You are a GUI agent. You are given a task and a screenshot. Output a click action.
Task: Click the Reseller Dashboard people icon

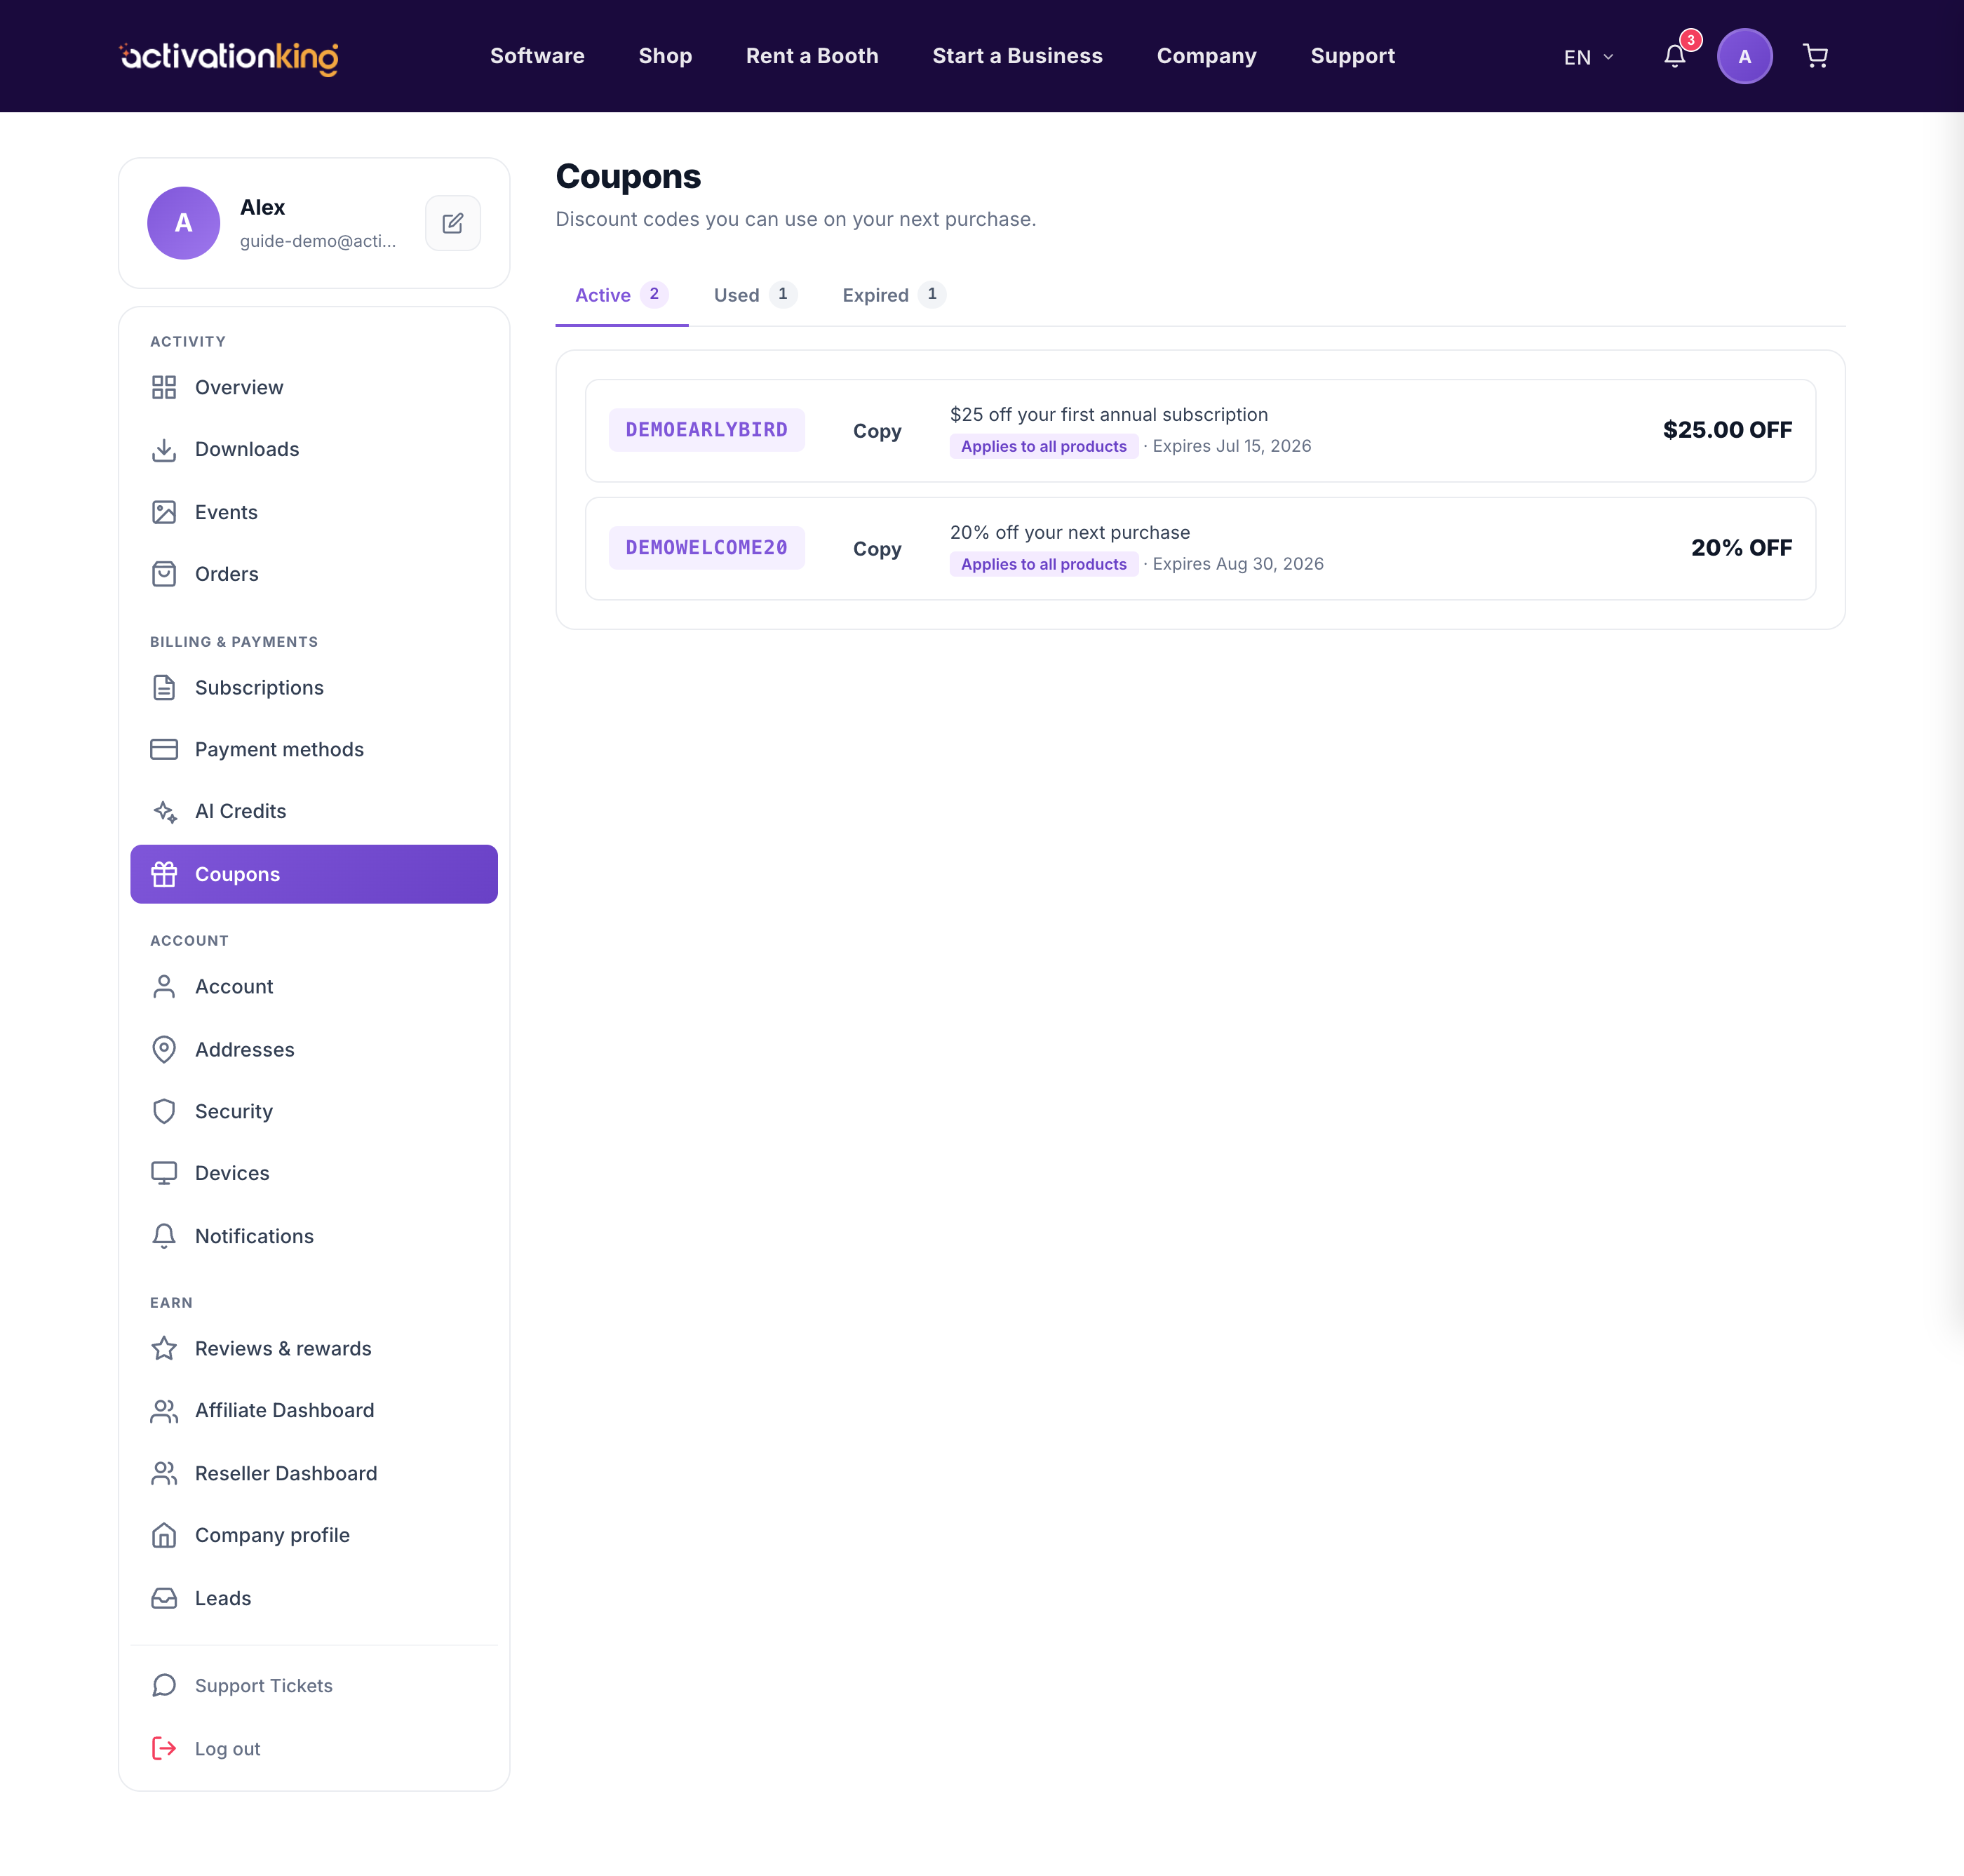[164, 1473]
